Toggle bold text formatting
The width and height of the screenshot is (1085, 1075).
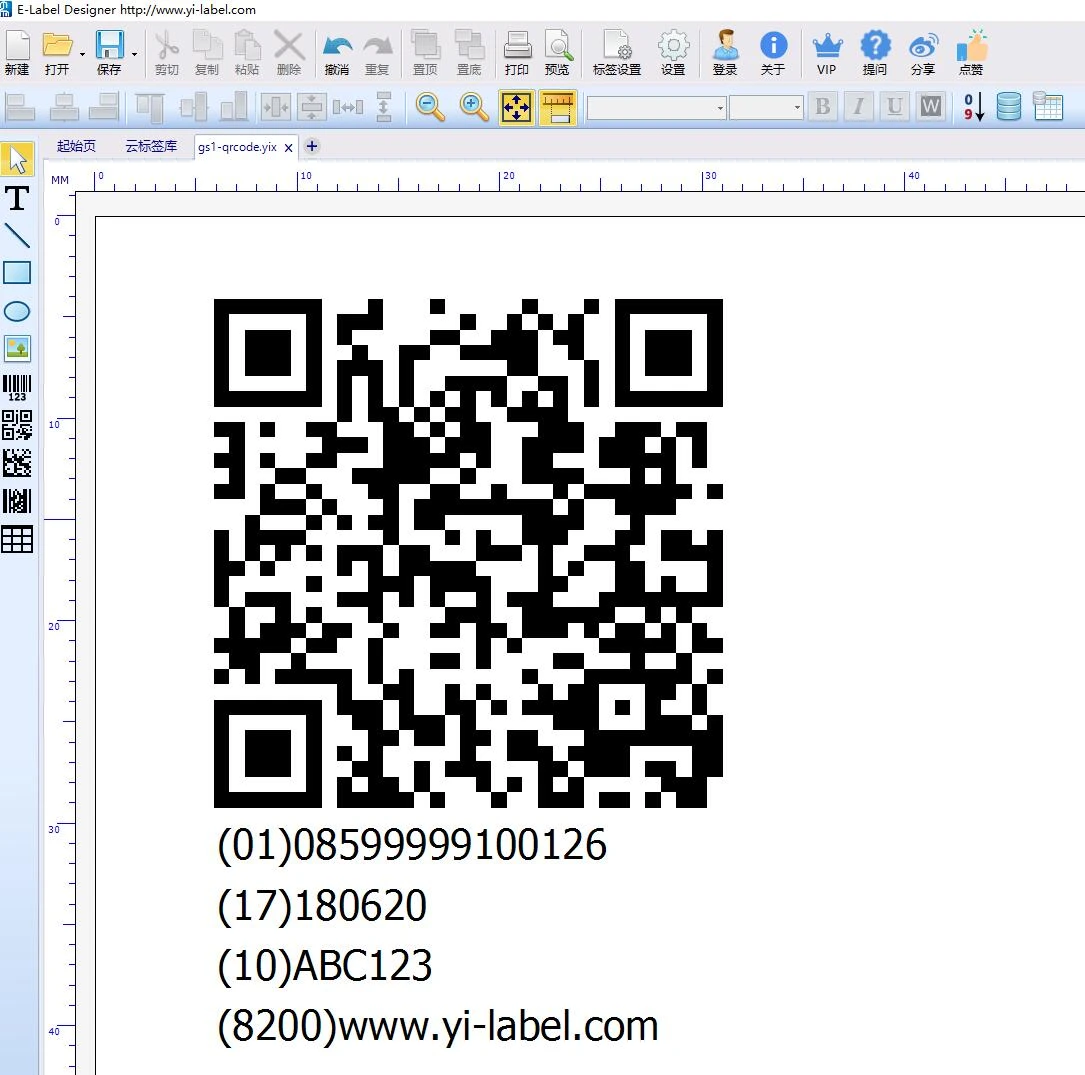823,107
